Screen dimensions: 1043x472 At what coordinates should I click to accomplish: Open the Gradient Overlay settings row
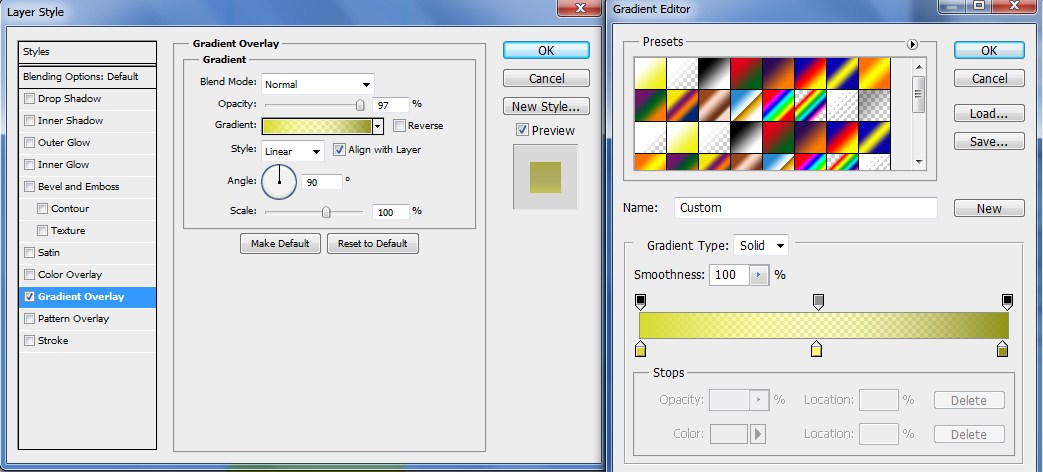click(88, 296)
